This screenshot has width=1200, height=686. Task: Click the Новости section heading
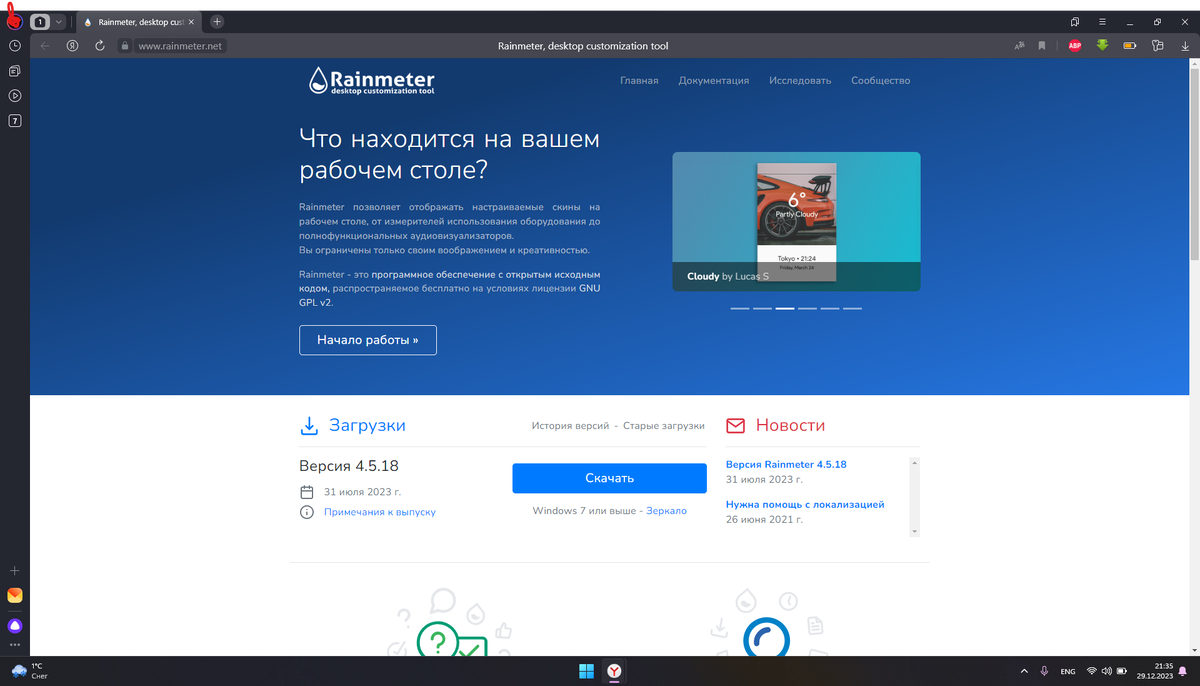(x=790, y=425)
